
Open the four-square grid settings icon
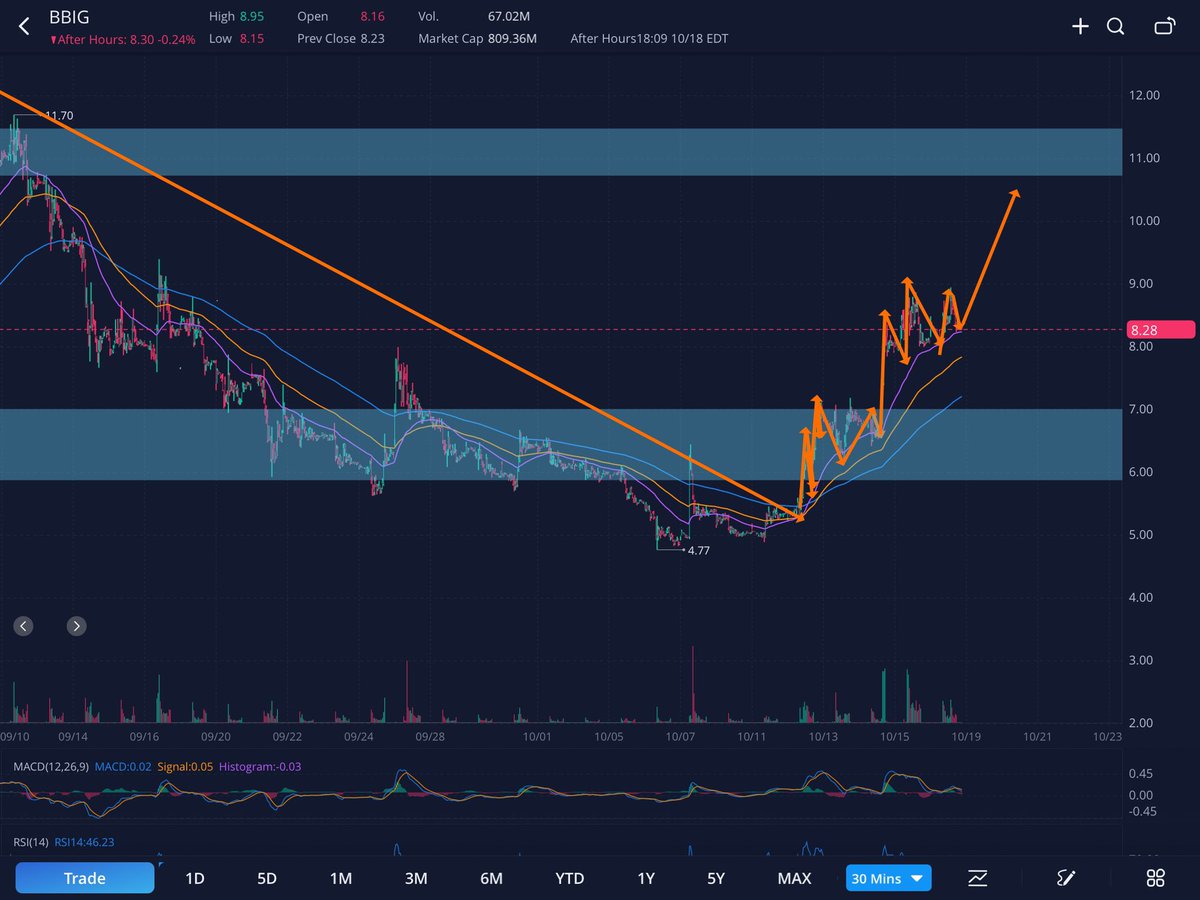point(1155,878)
